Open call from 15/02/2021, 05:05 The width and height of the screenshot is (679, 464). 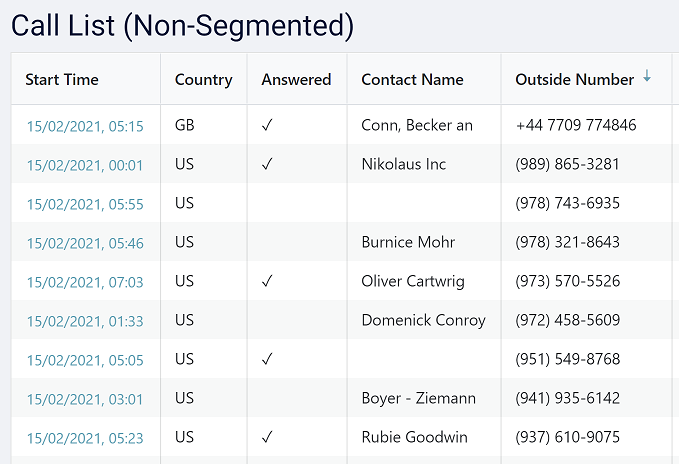point(85,360)
